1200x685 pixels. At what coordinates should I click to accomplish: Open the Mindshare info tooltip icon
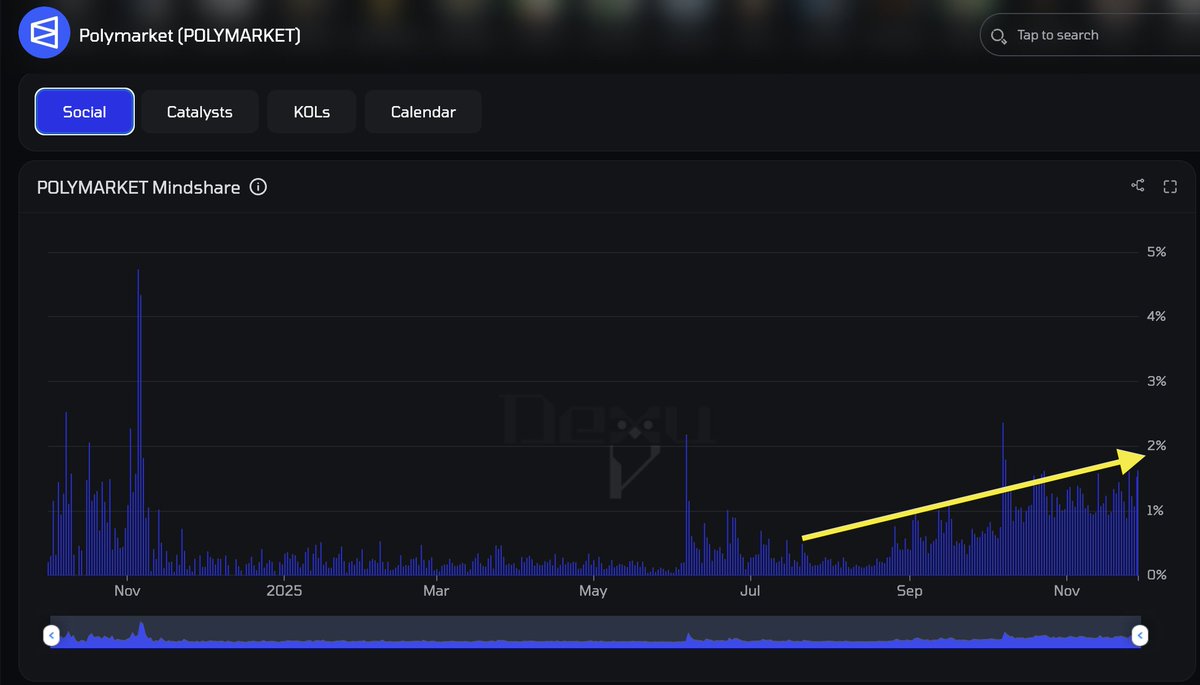point(258,187)
